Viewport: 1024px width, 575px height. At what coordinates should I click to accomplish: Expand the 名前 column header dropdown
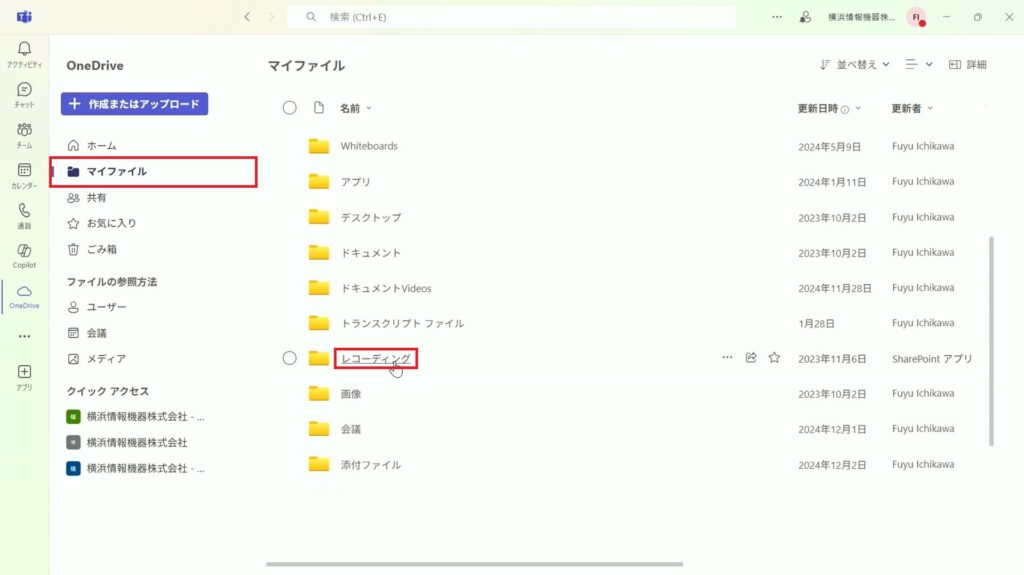(x=356, y=108)
